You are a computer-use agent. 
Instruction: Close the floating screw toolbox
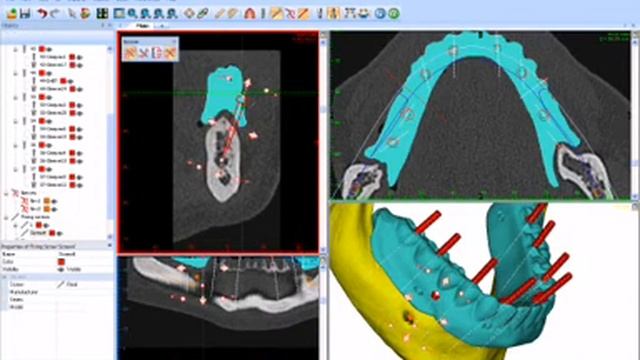(174, 42)
